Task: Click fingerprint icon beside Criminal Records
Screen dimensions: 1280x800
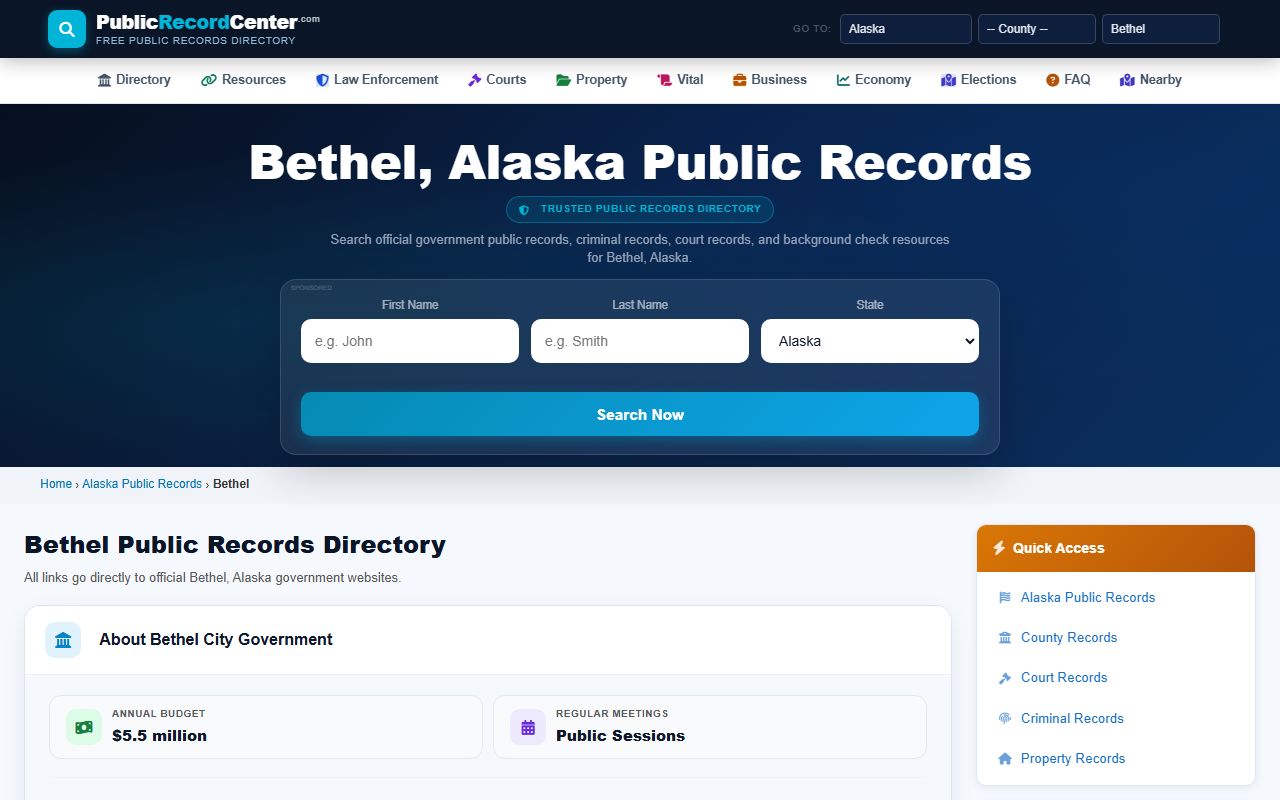Action: pyautogui.click(x=1005, y=719)
